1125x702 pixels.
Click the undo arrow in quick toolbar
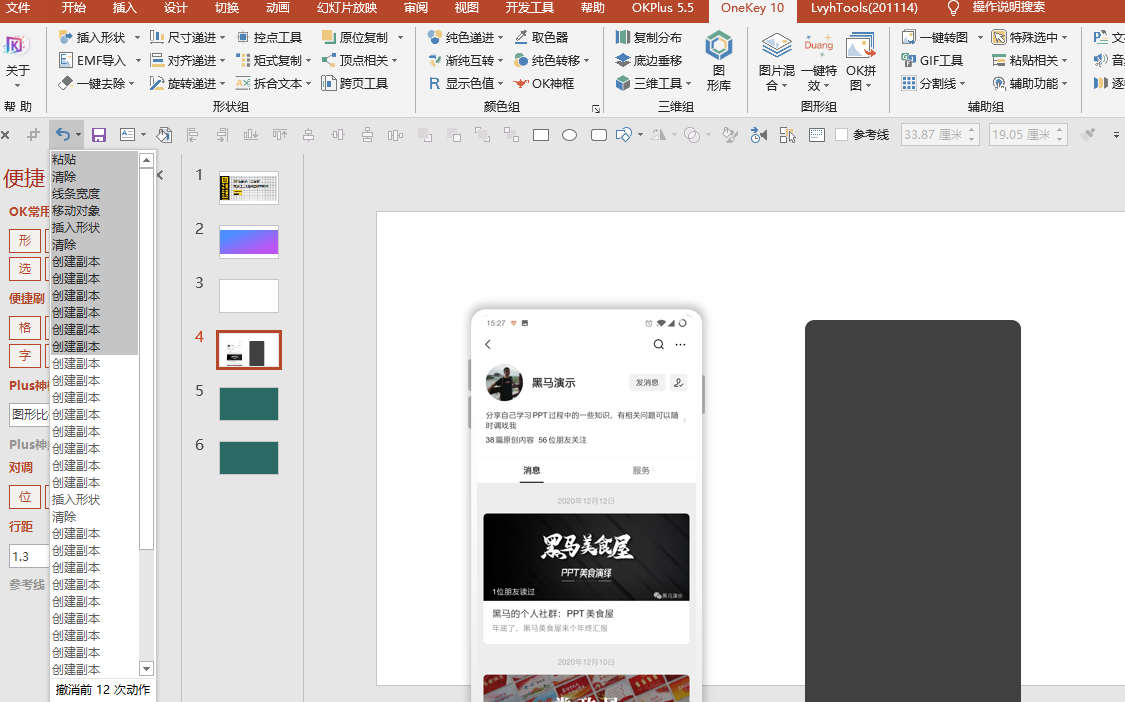62,135
